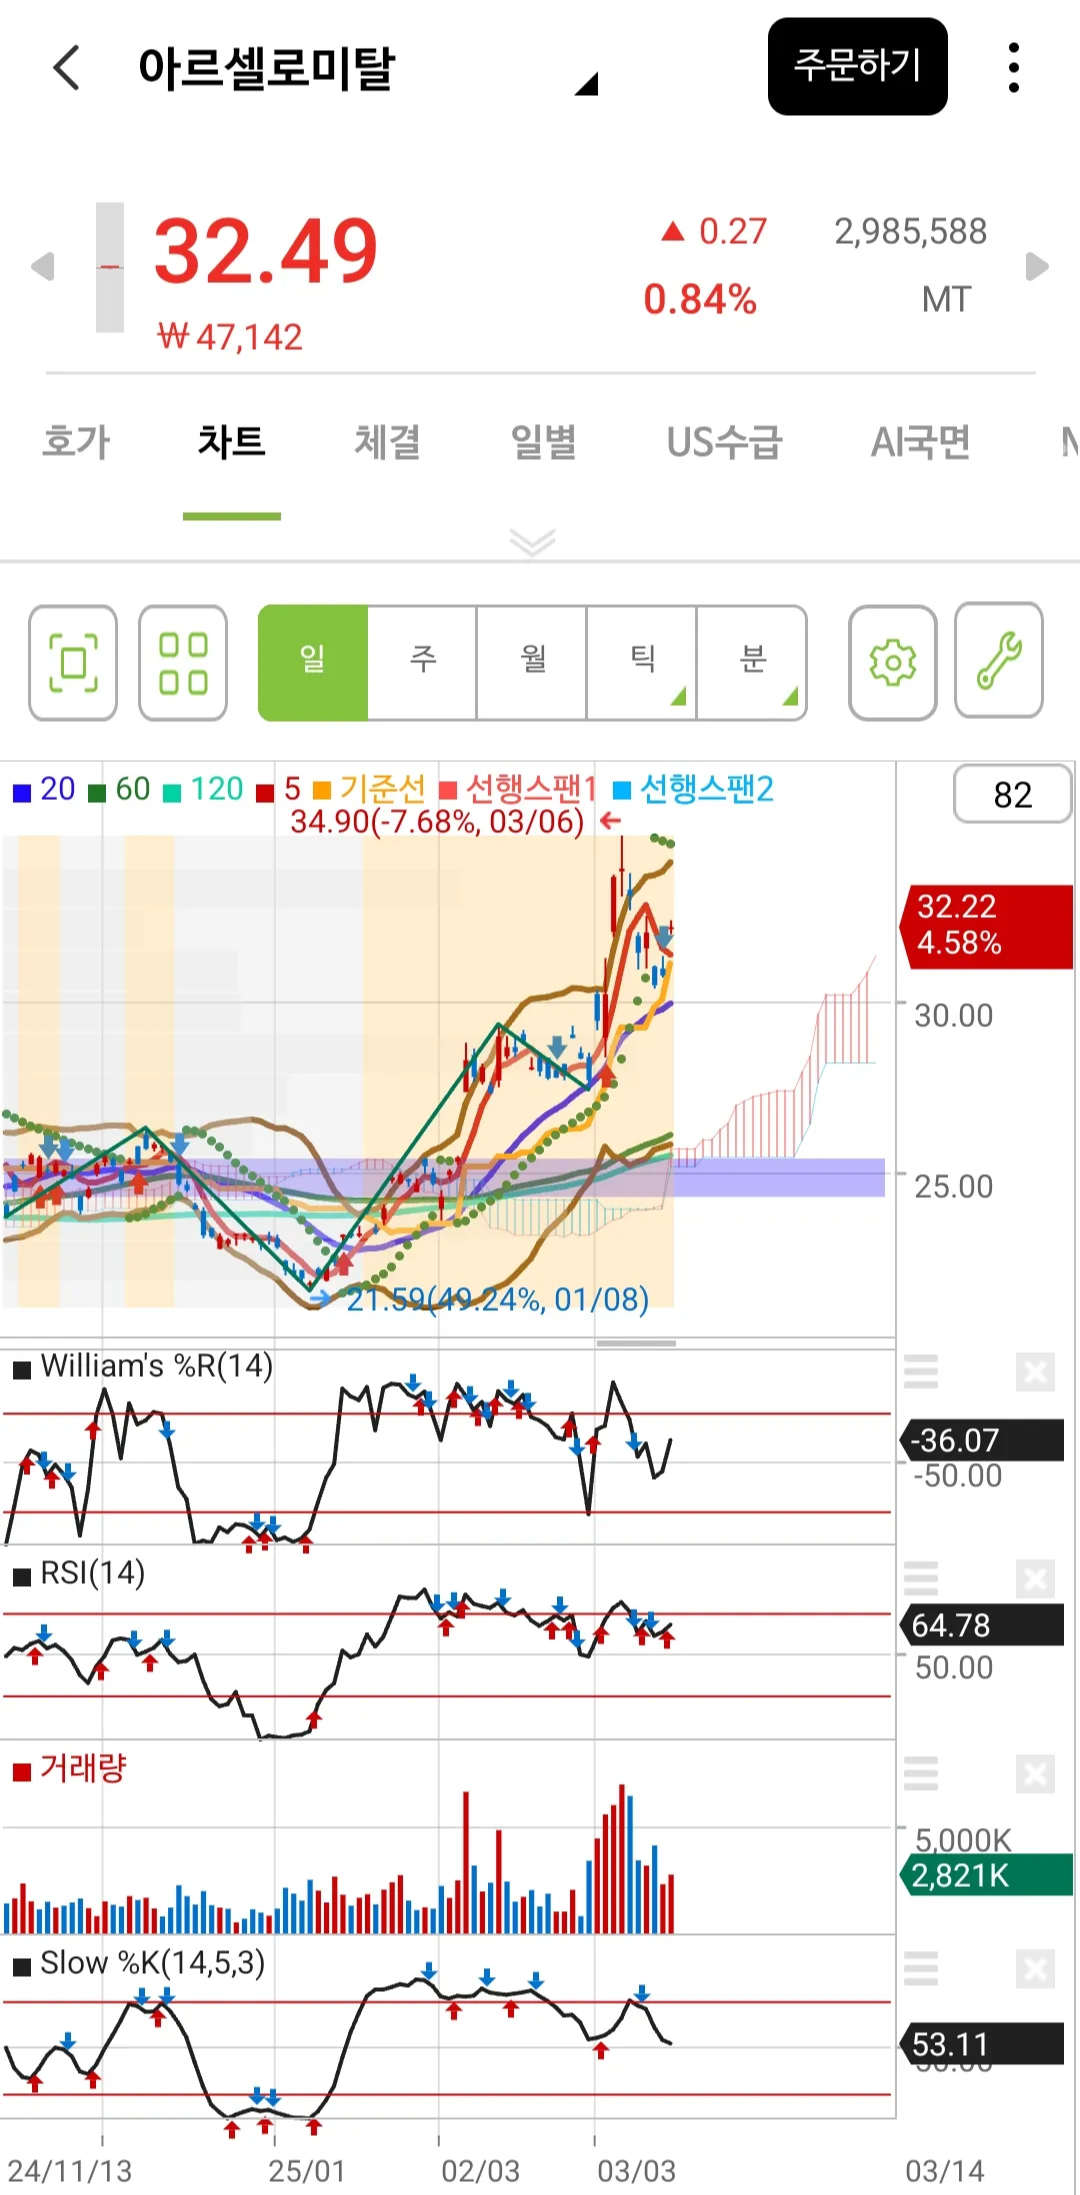Reorder the William's %R panel handle
This screenshot has height=2195, width=1080.
[921, 1372]
